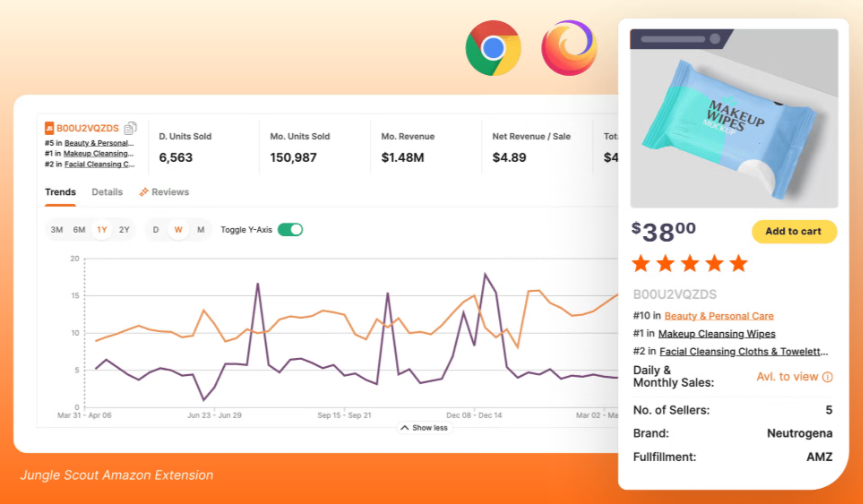
Task: Click the info icon beside Avl. to view
Action: pos(827,377)
